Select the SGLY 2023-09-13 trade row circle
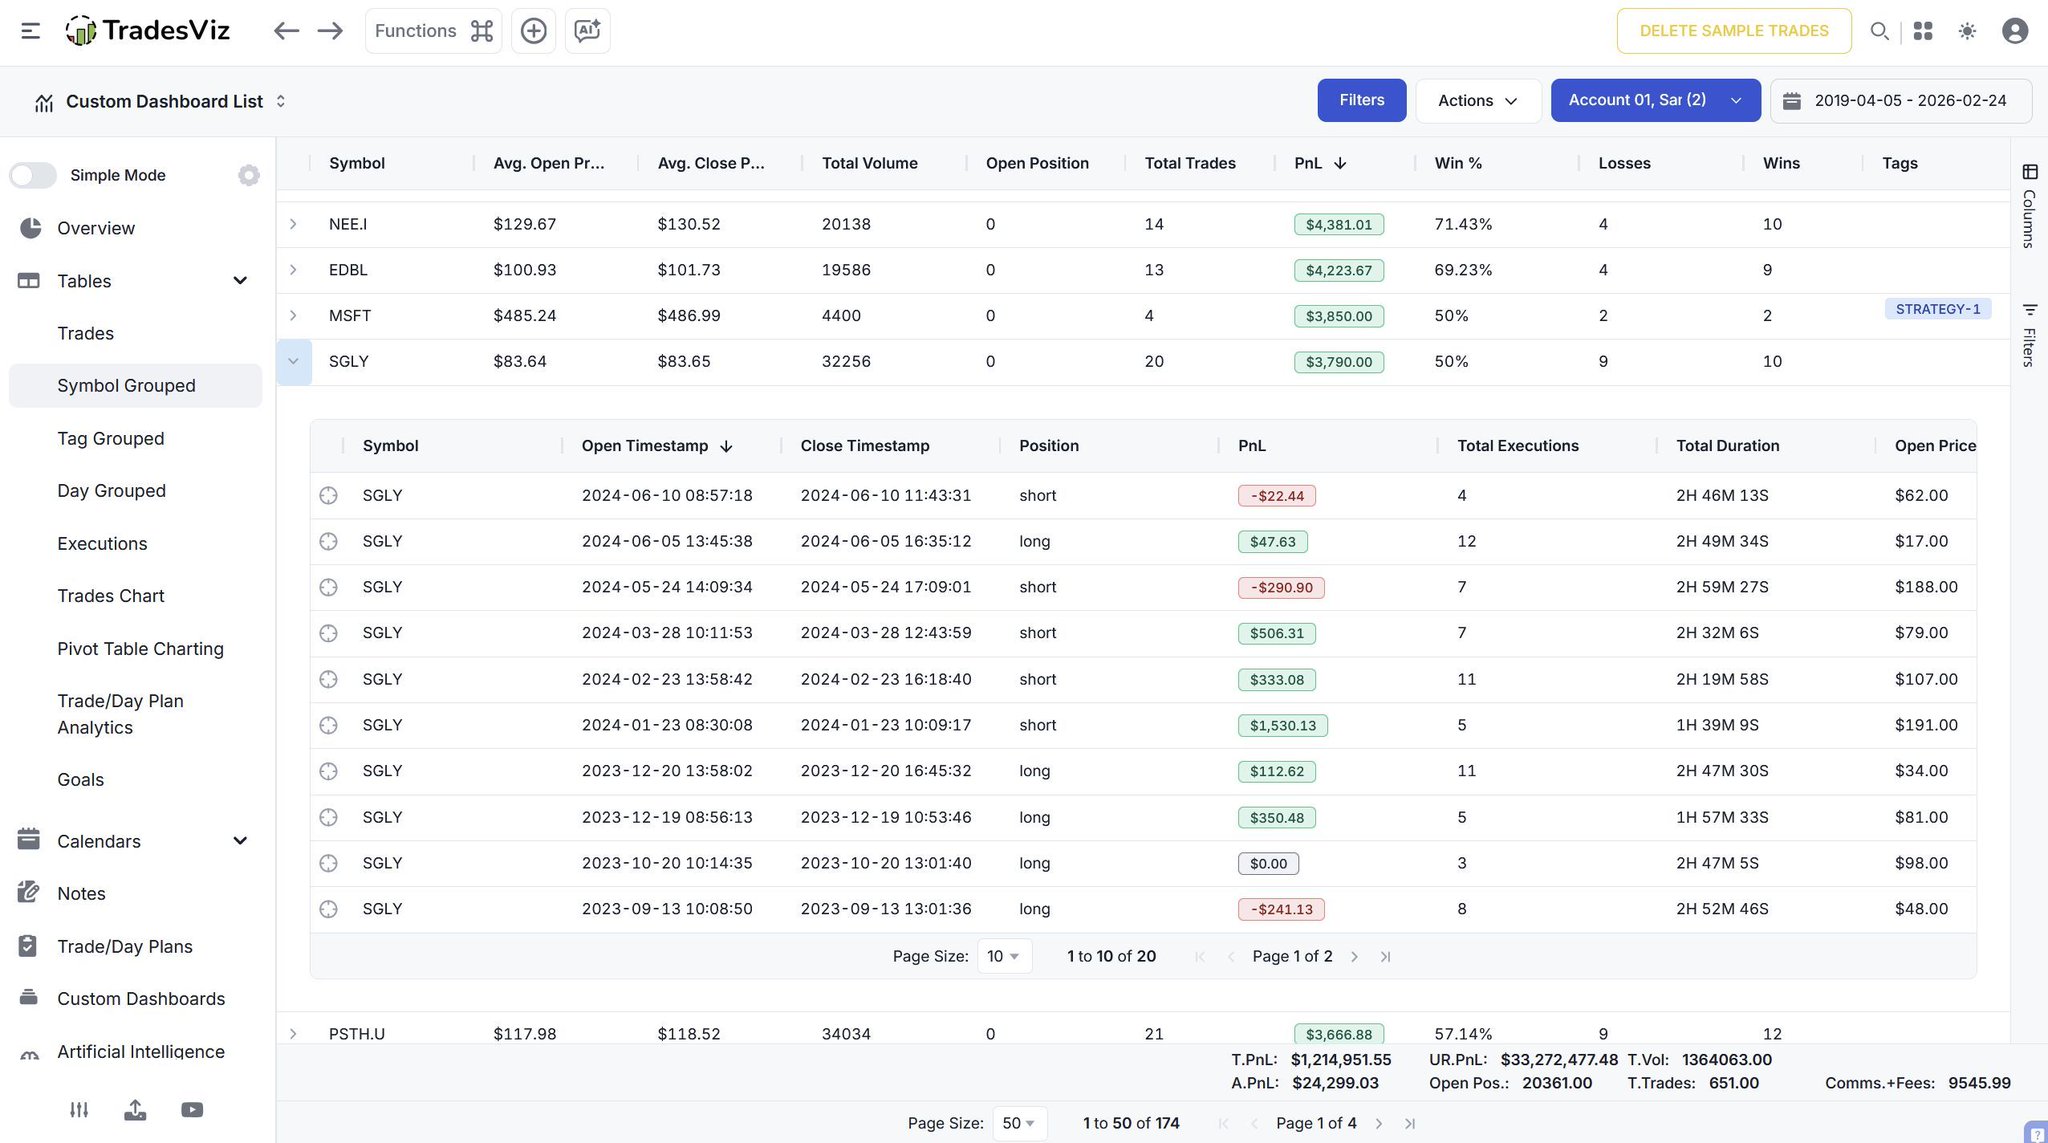Image resolution: width=2048 pixels, height=1143 pixels. [328, 910]
